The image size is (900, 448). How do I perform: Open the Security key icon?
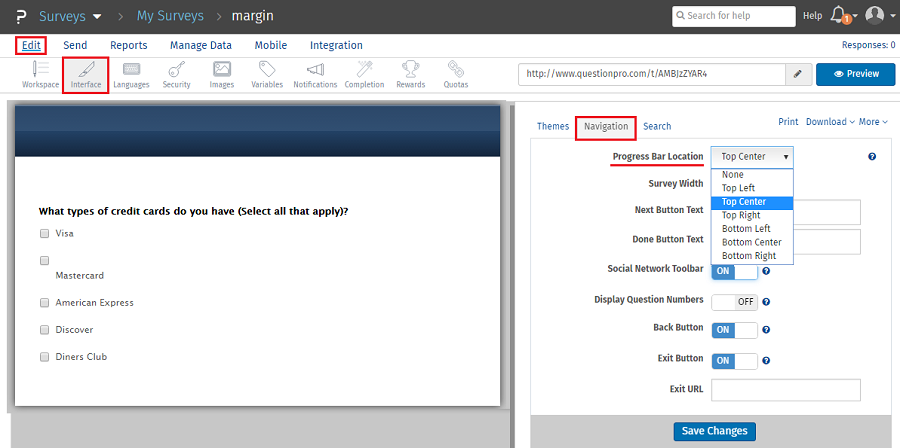[176, 75]
